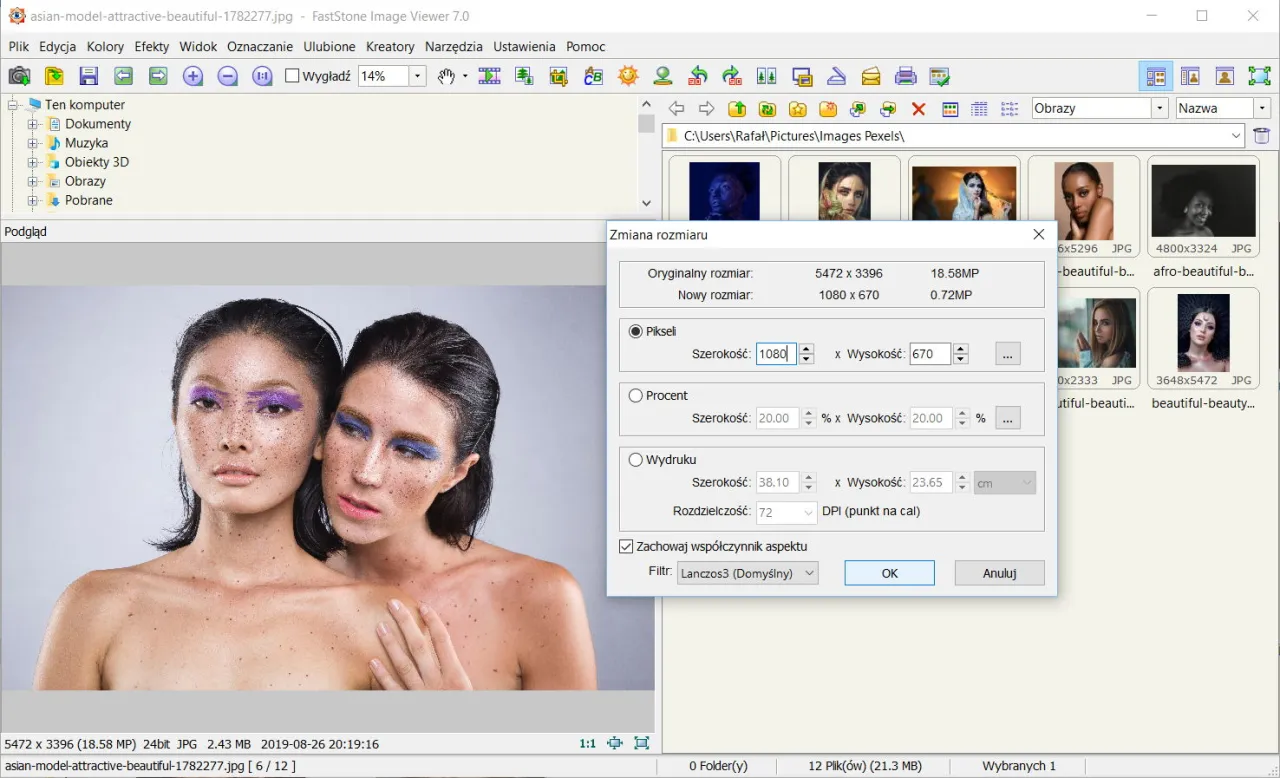The height and width of the screenshot is (778, 1280).
Task: Open the image crop board
Action: click(x=557, y=75)
